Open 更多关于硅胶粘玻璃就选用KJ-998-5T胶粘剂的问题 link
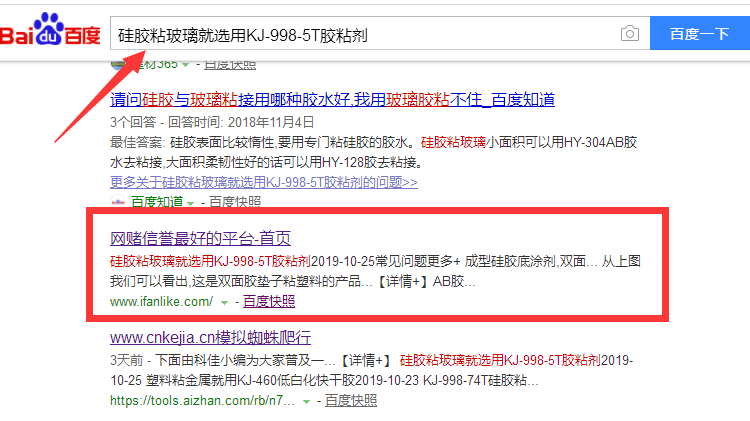The image size is (750, 421). point(264,182)
